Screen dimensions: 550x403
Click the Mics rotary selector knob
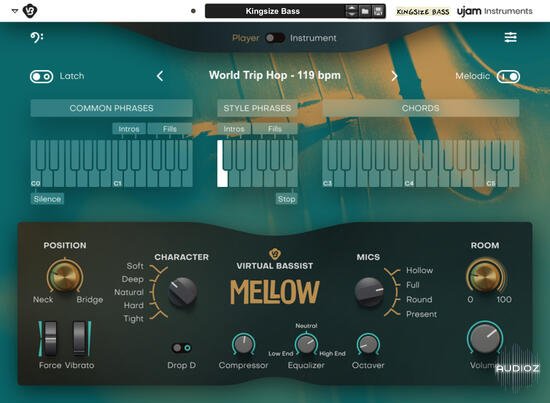click(369, 292)
